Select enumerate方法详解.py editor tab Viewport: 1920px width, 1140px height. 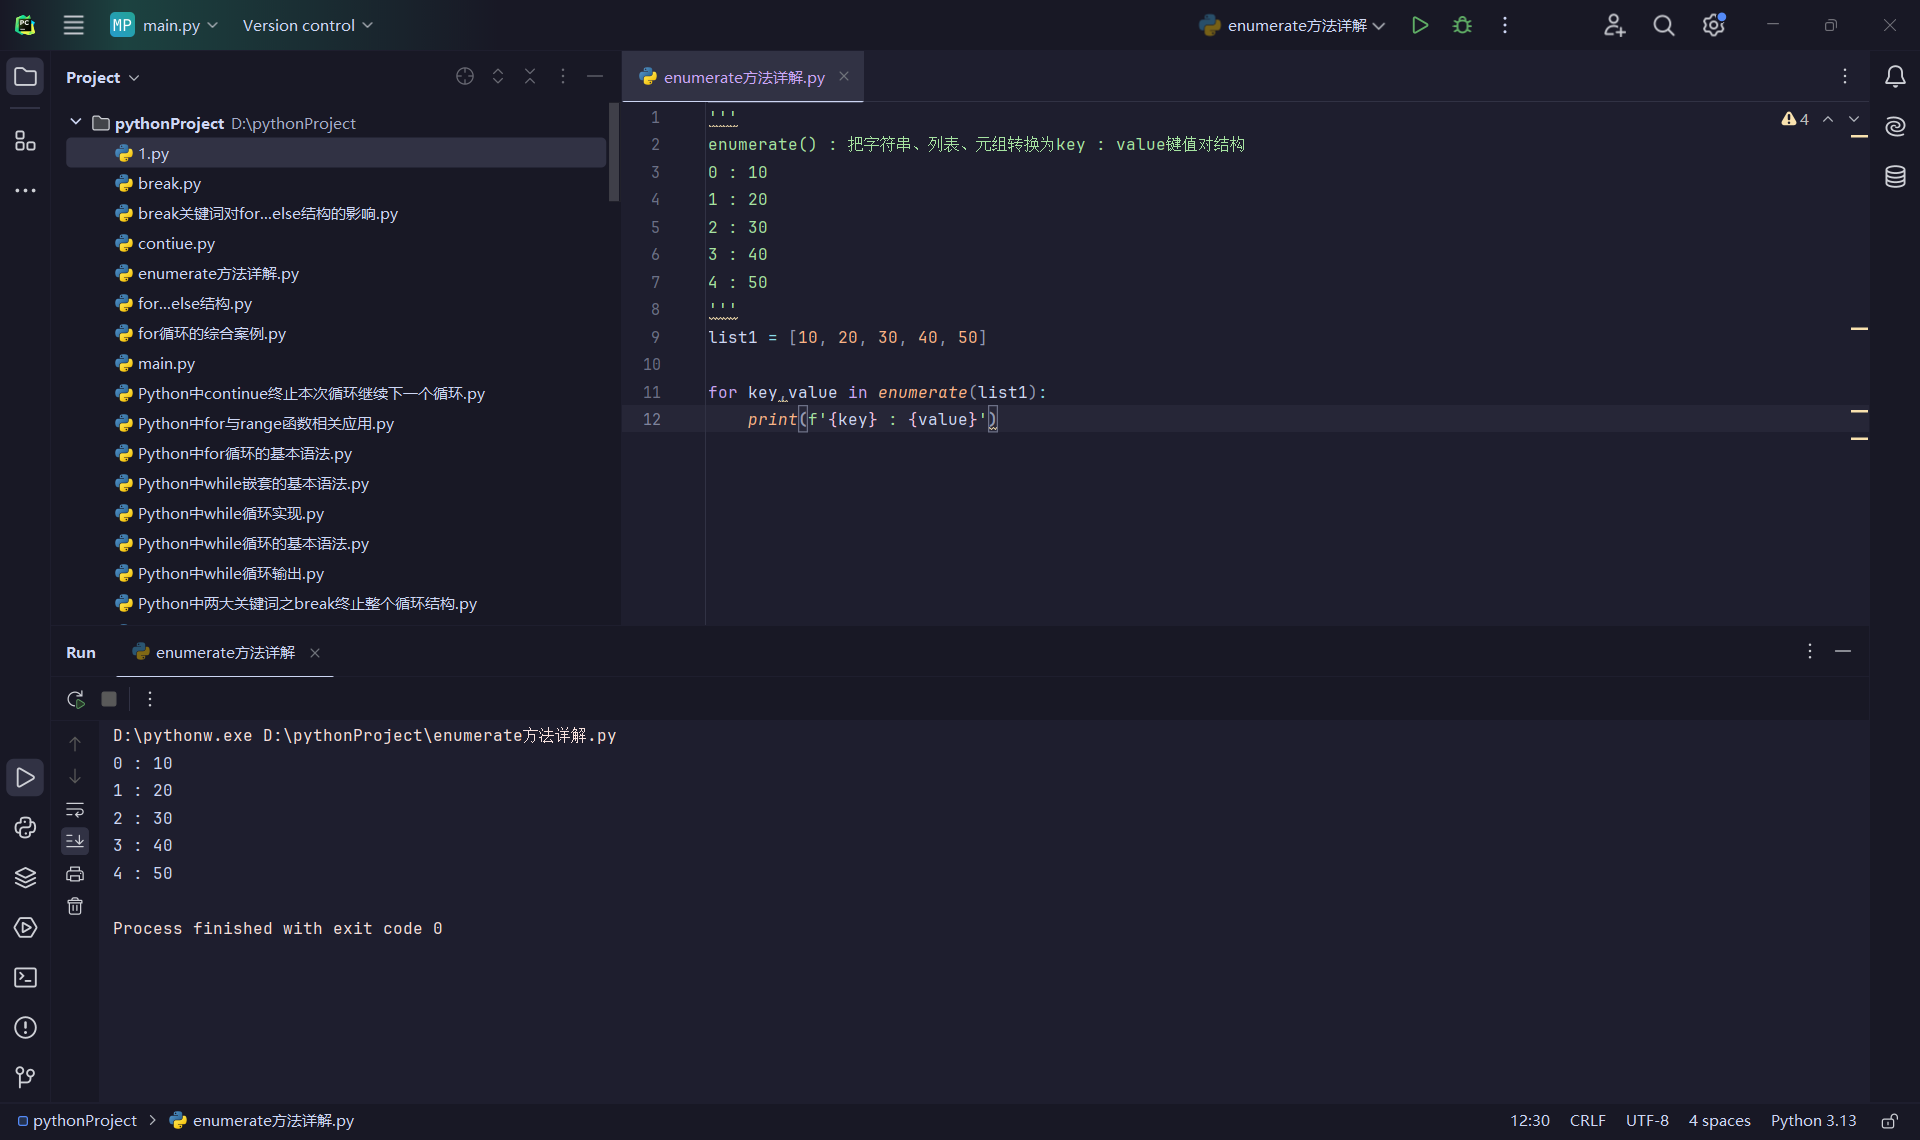743,77
